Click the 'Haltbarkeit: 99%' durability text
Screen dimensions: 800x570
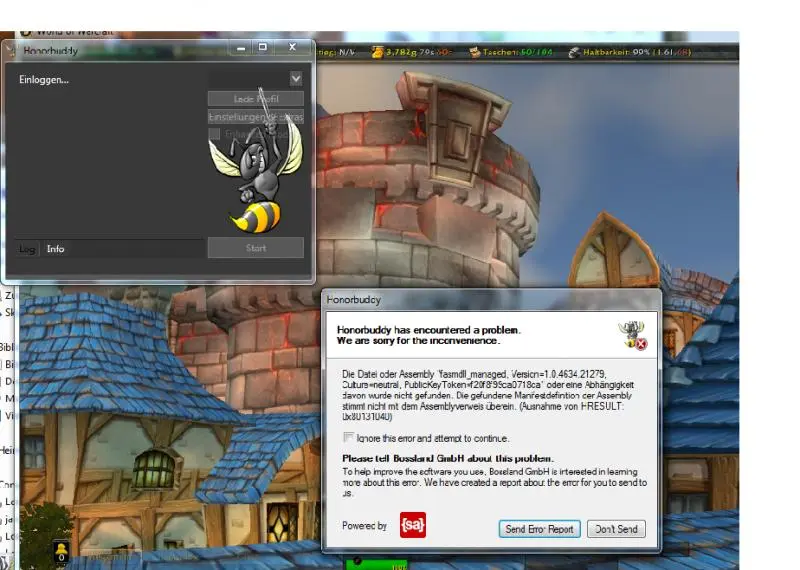tap(616, 52)
